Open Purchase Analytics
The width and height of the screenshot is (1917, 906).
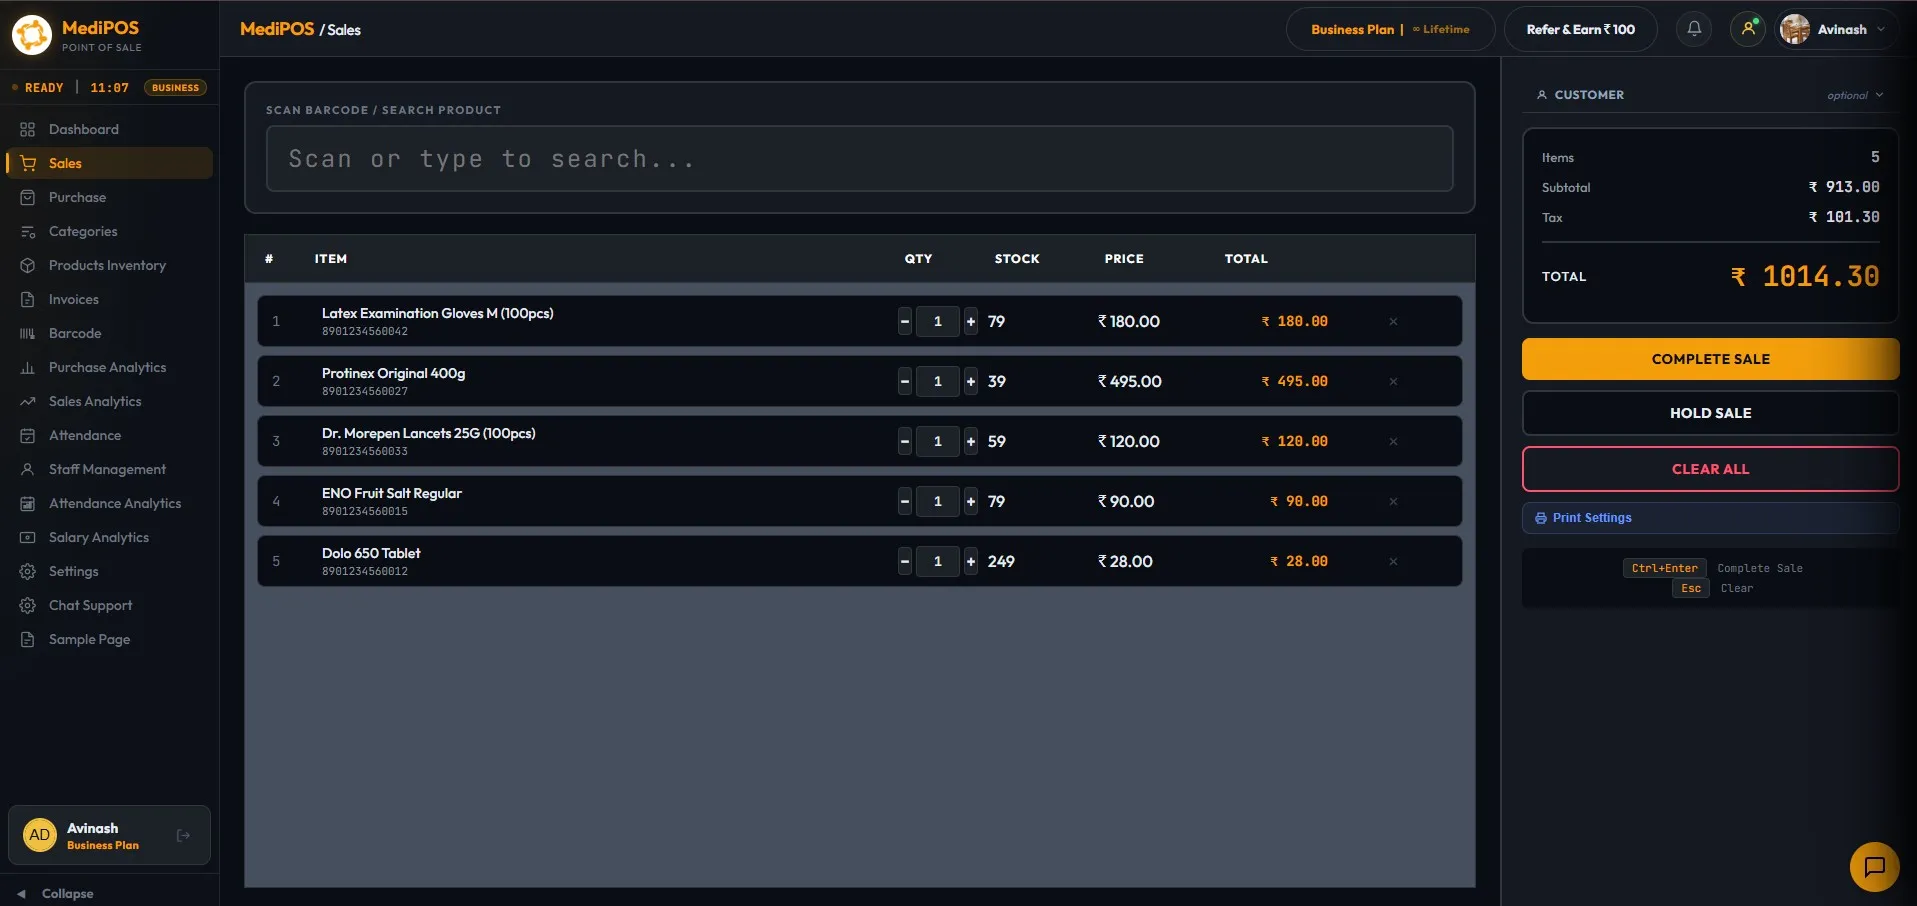tap(109, 367)
